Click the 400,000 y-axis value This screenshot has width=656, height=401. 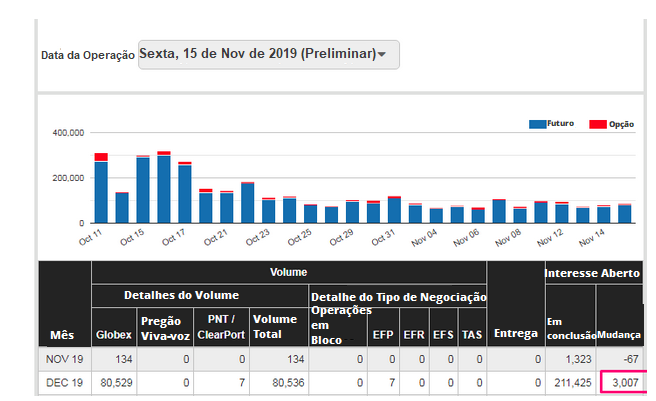(68, 133)
